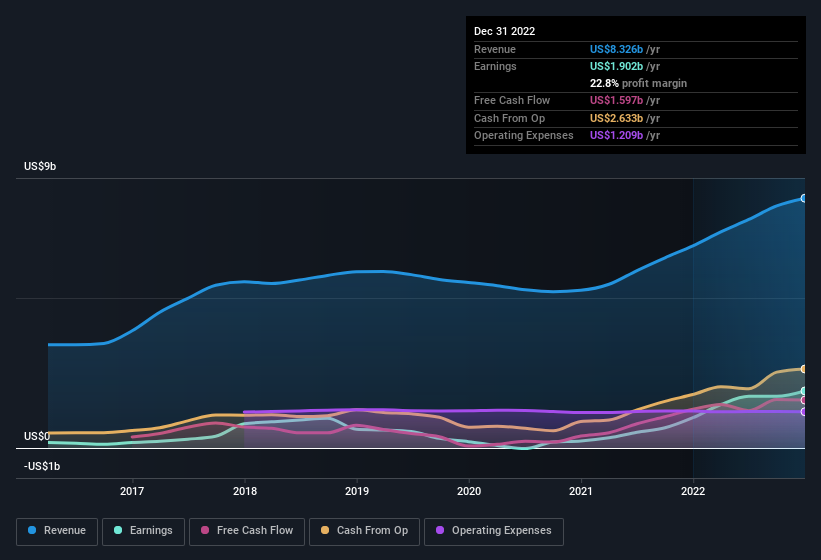821x560 pixels.
Task: Click the US$9b y-axis label
Action: (40, 166)
